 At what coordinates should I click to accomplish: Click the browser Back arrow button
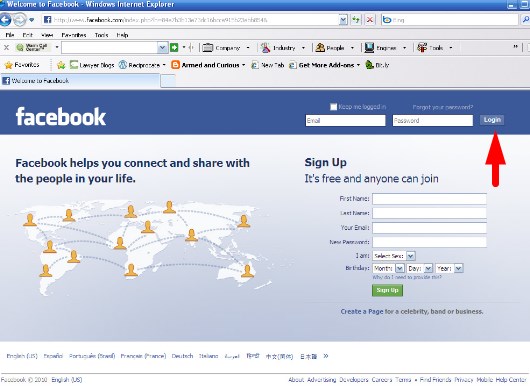[5, 20]
